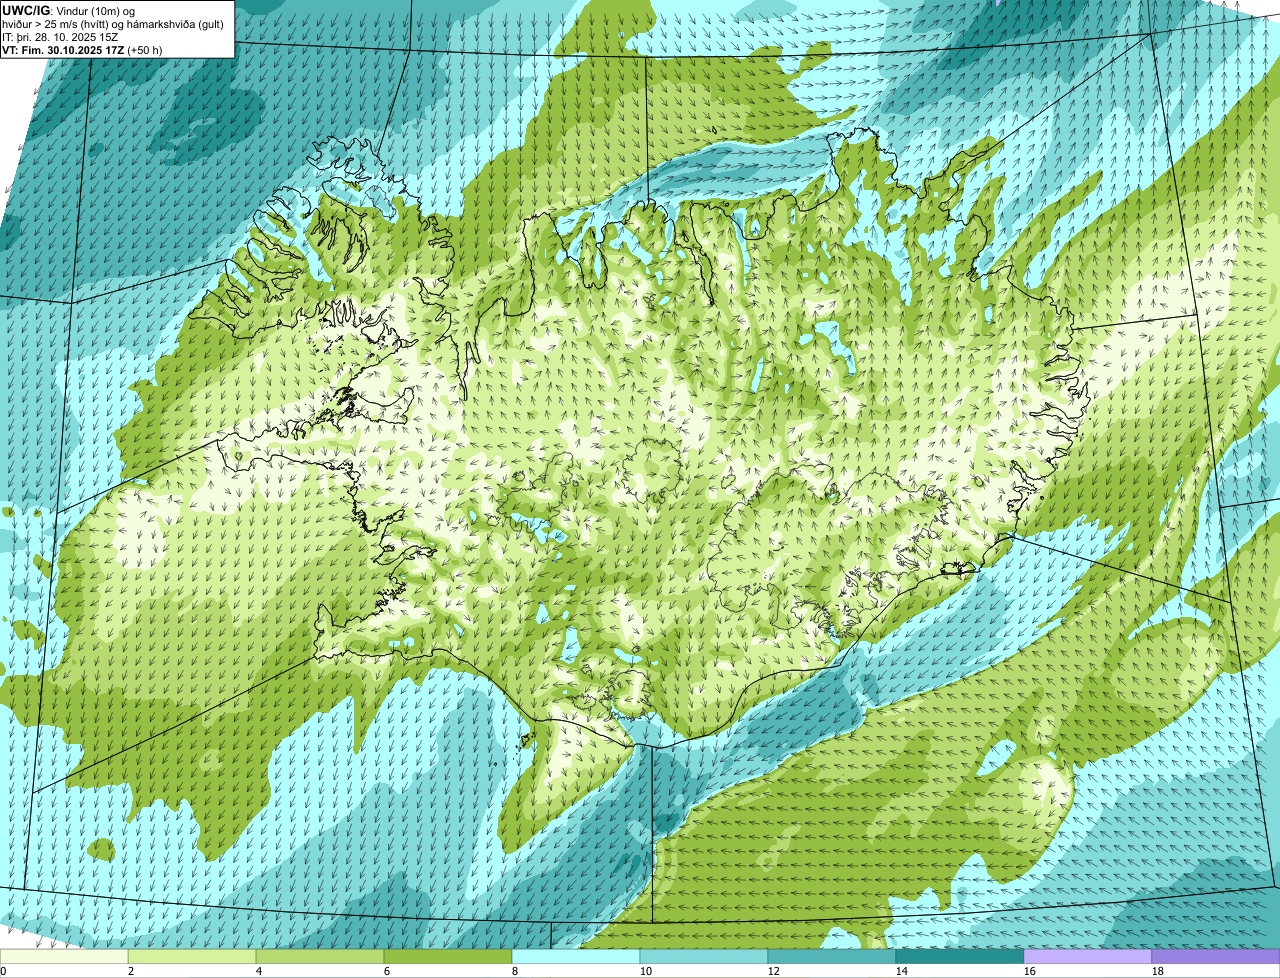Click the legend scale label "8"
1280x978 pixels.
[515, 971]
